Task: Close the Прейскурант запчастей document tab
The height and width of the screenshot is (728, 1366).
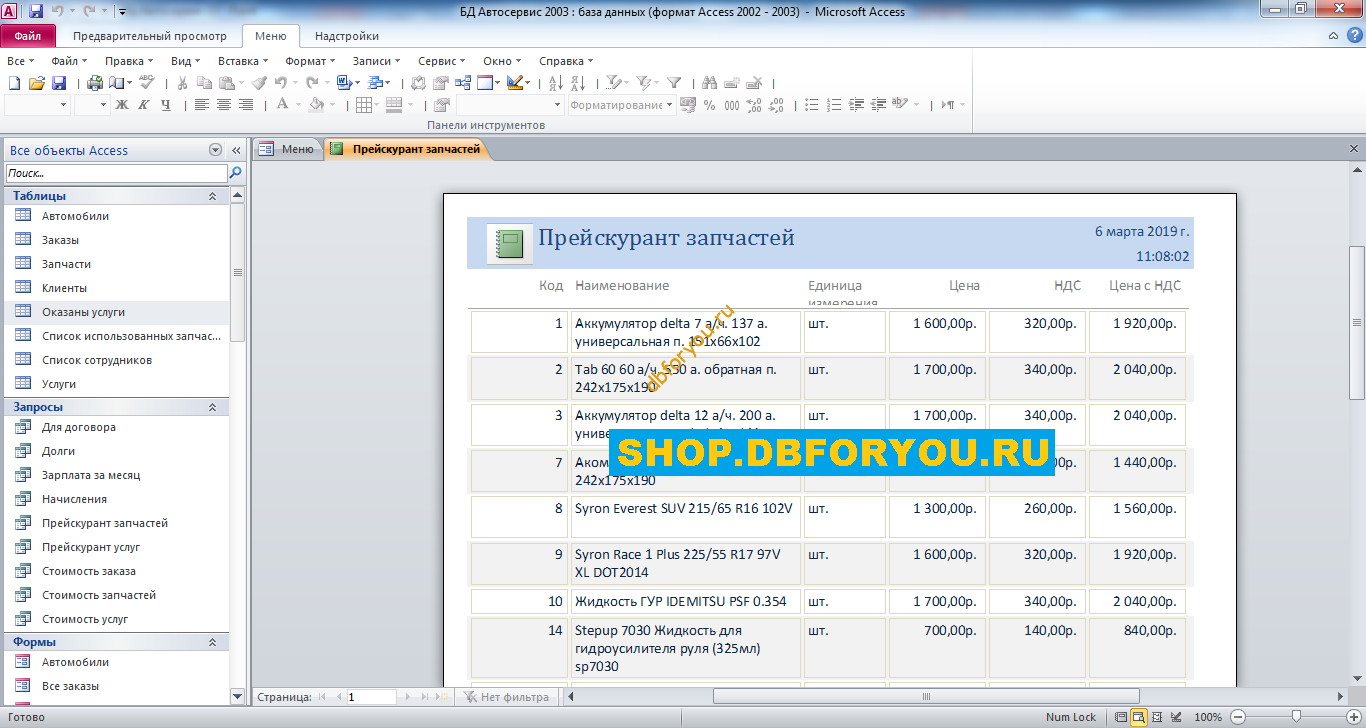Action: [1353, 149]
